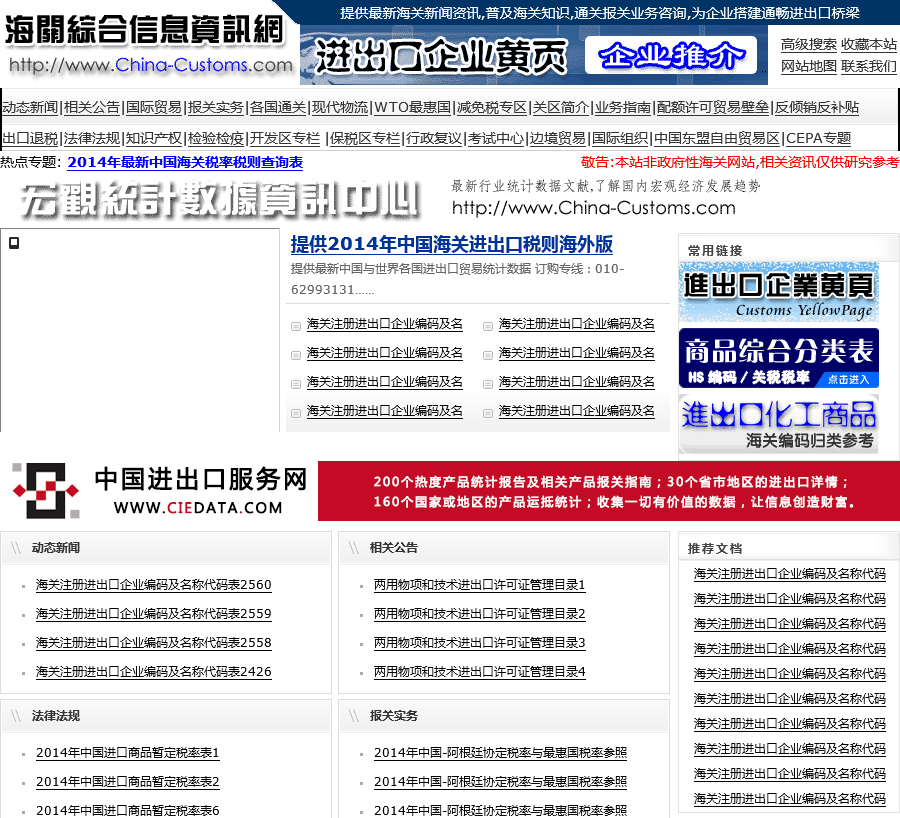Open 海关注册进出口企业编码及名称代码表2559

[153, 614]
